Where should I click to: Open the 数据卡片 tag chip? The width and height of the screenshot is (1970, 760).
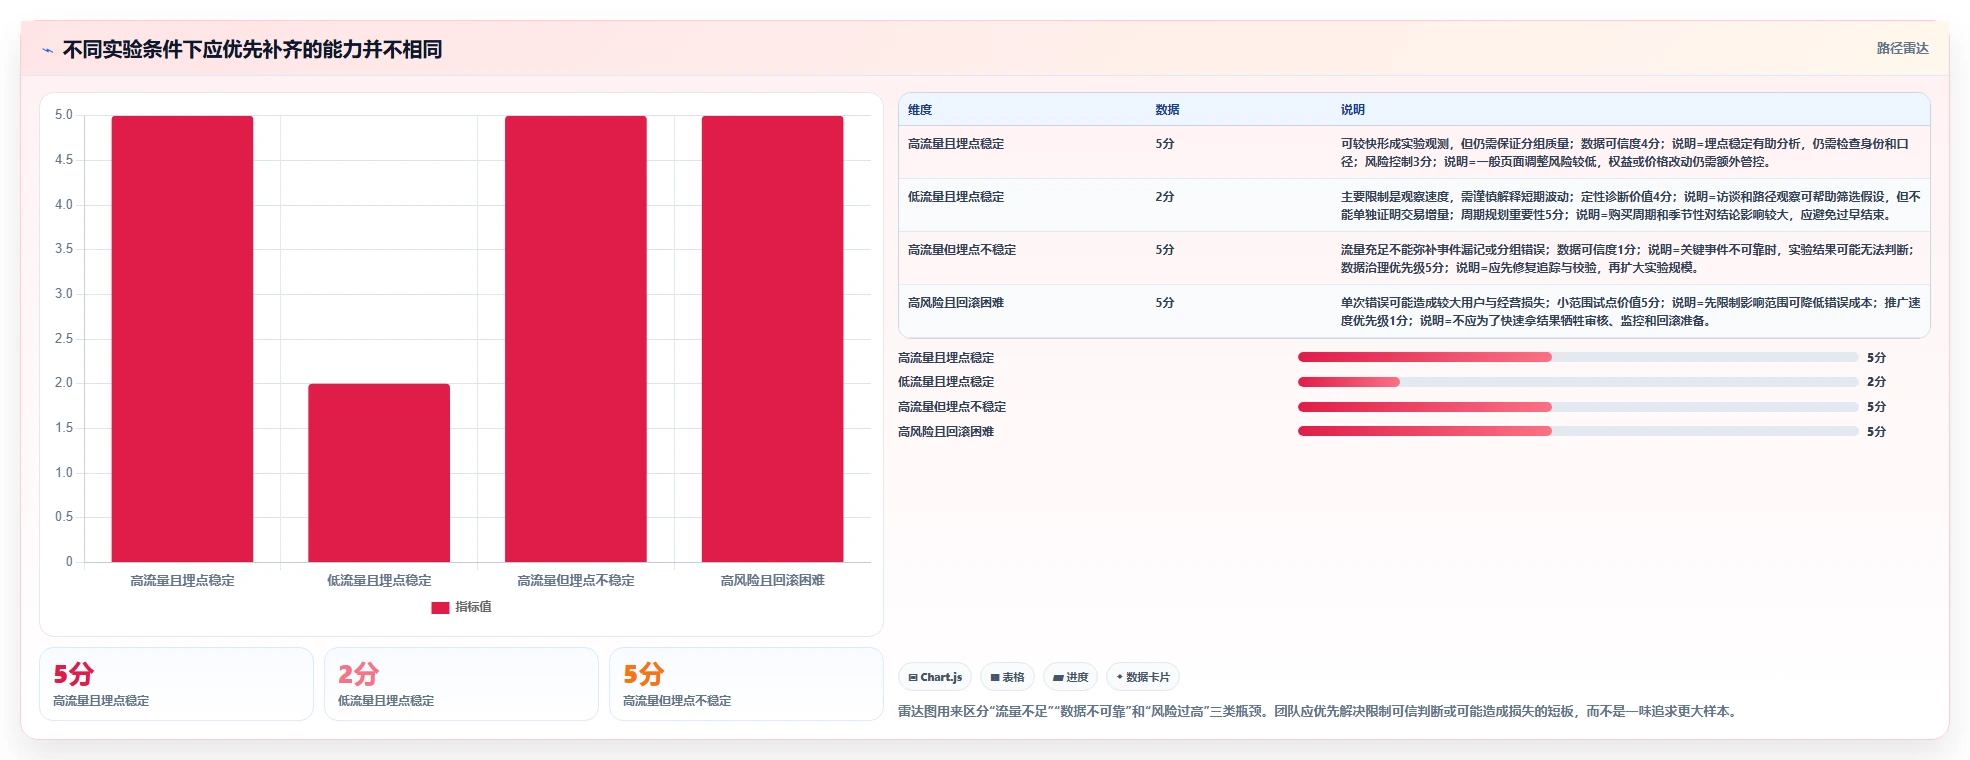coord(1143,677)
